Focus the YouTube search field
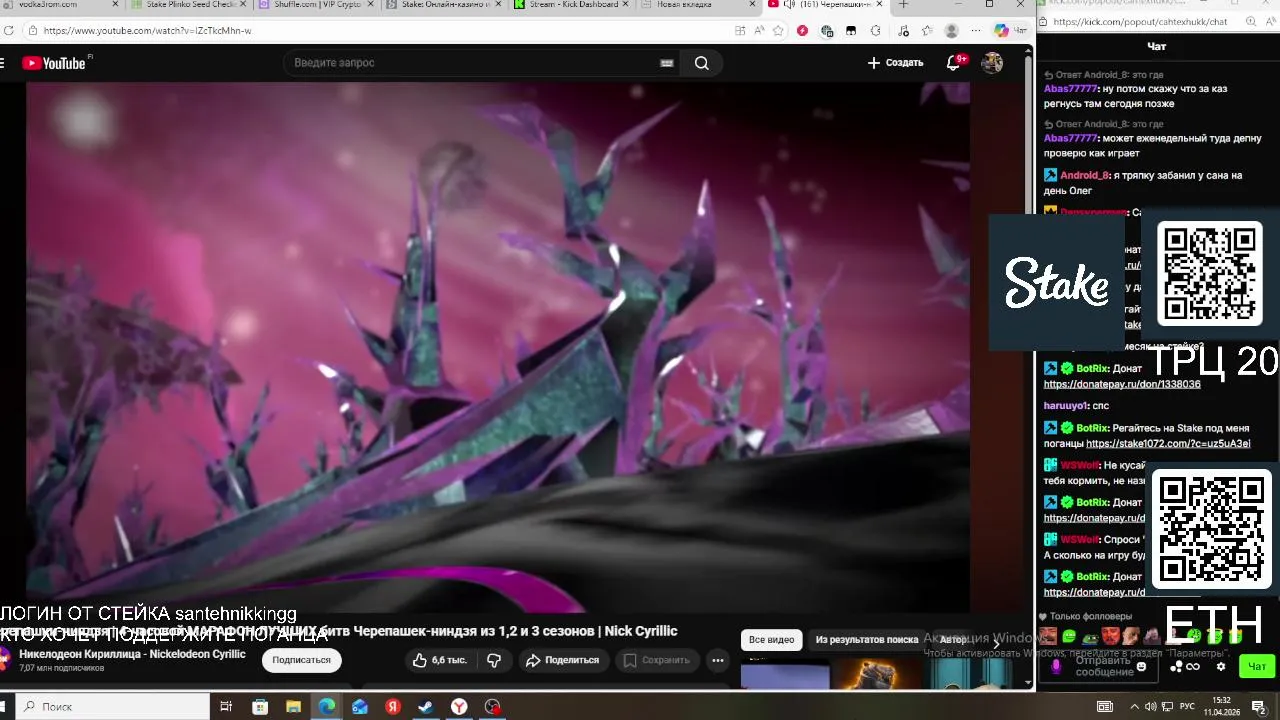The image size is (1280, 720). pos(470,63)
